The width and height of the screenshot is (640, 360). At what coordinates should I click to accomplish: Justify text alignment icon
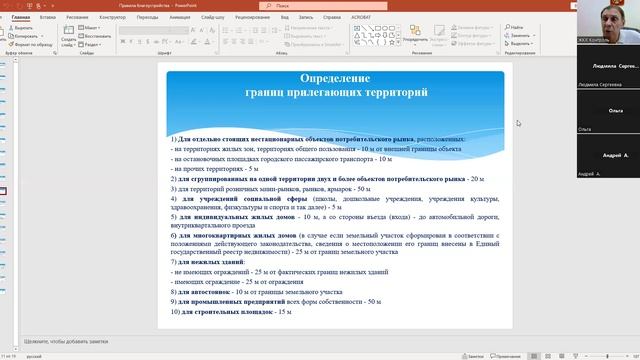[x=251, y=42]
